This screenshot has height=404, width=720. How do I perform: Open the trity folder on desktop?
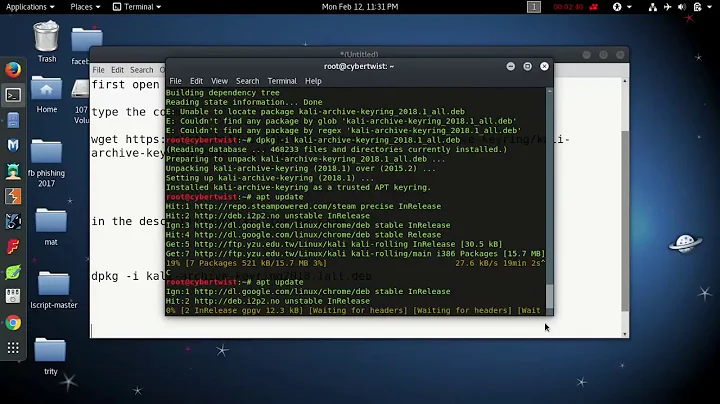(51, 356)
